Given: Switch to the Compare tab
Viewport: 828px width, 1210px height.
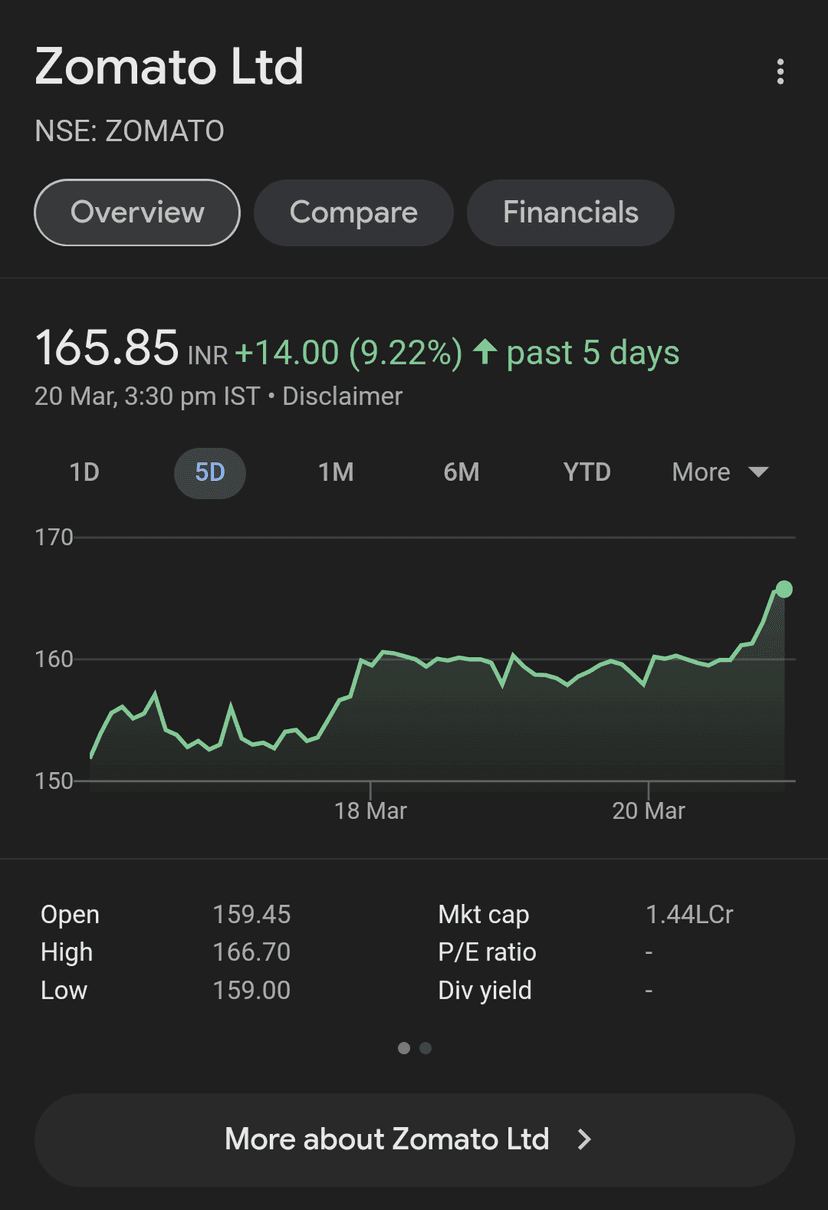Looking at the screenshot, I should [x=353, y=212].
